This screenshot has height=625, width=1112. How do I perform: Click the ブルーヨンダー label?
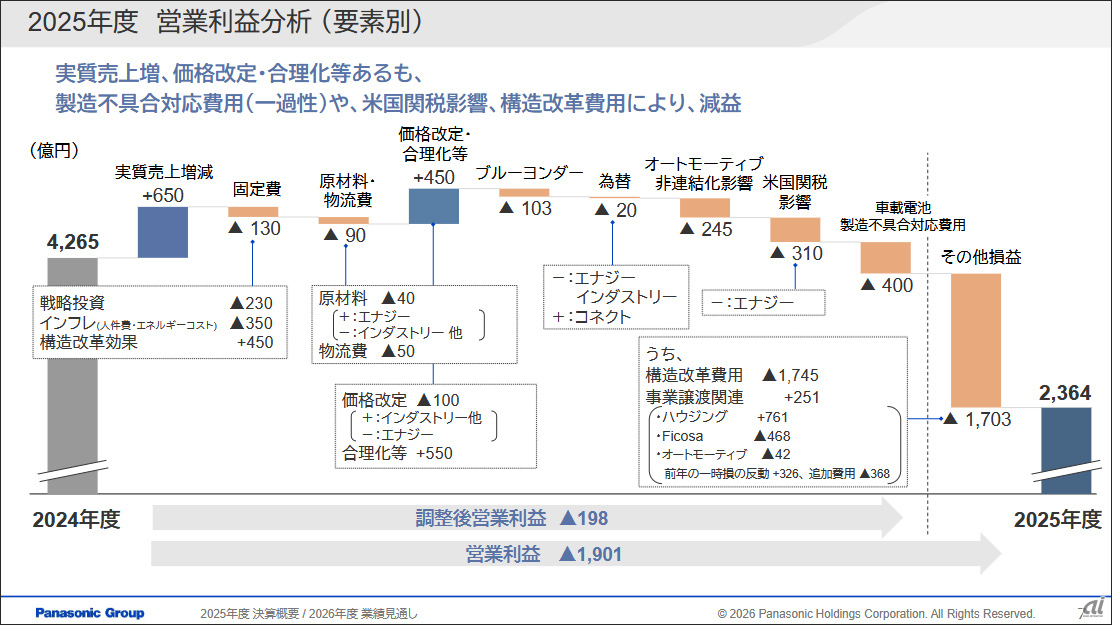point(529,172)
